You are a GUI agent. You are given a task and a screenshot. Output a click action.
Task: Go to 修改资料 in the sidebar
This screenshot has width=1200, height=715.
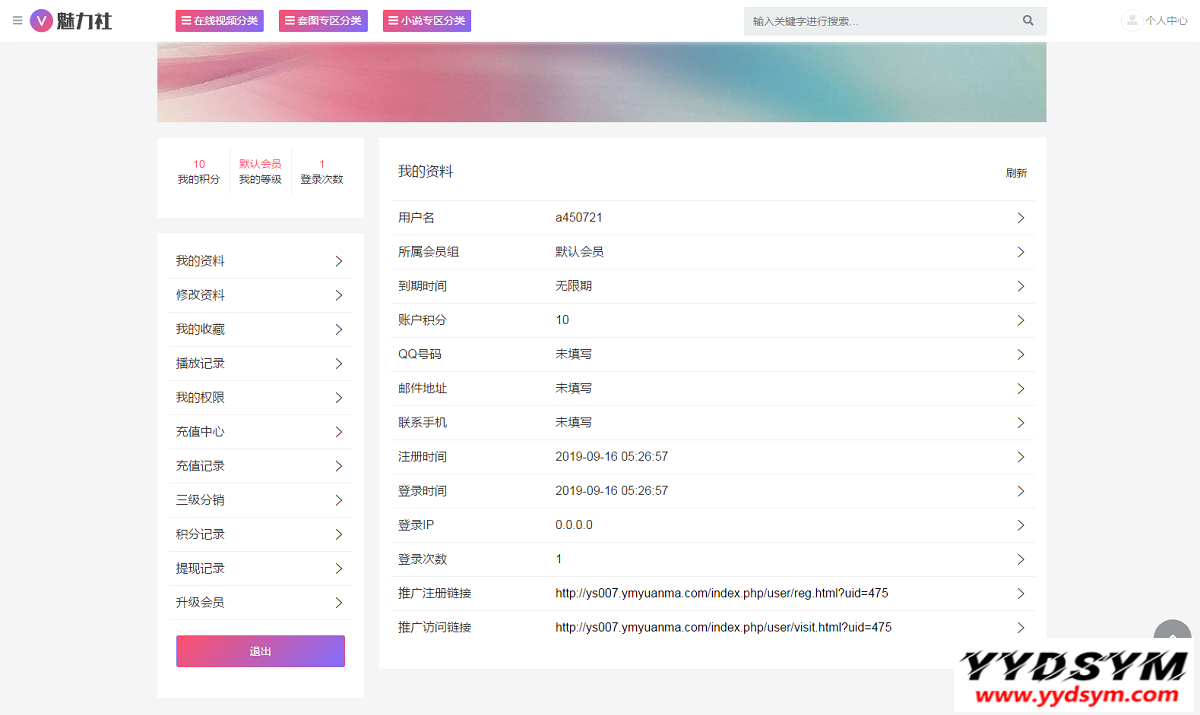tap(260, 295)
